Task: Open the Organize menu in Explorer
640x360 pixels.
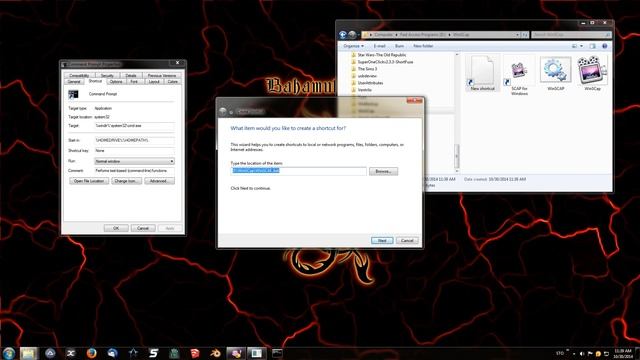Action: click(353, 46)
